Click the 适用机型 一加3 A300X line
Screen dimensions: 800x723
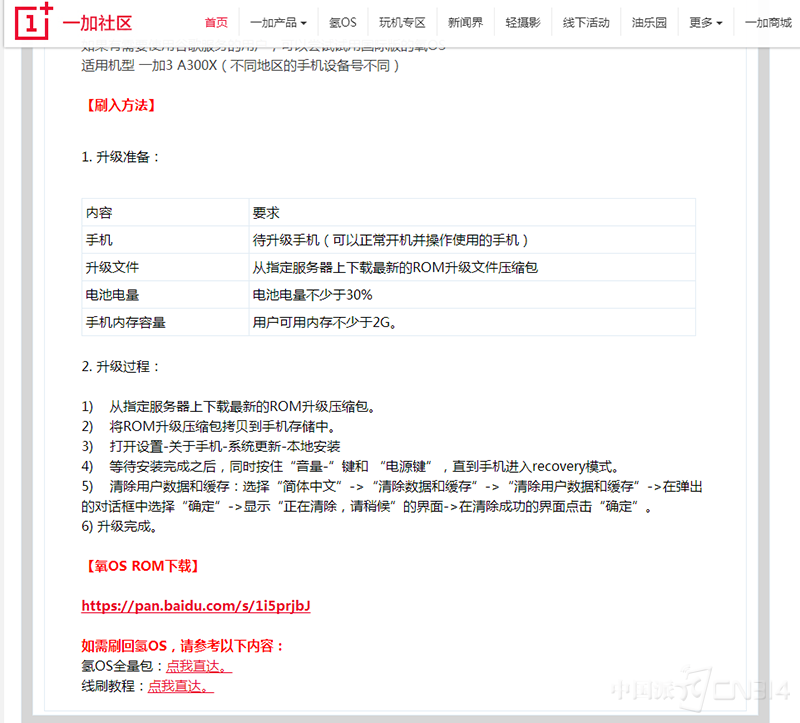click(x=240, y=65)
